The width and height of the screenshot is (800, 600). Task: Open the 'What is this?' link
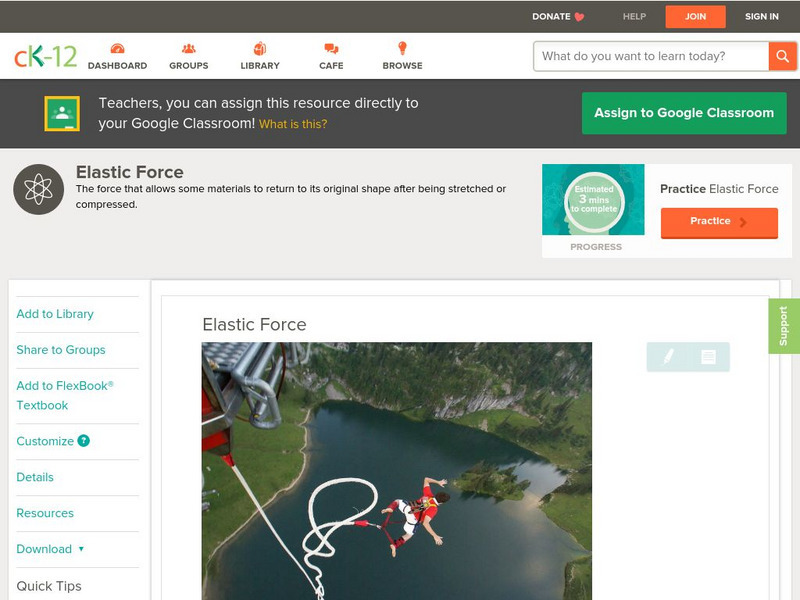pos(293,124)
